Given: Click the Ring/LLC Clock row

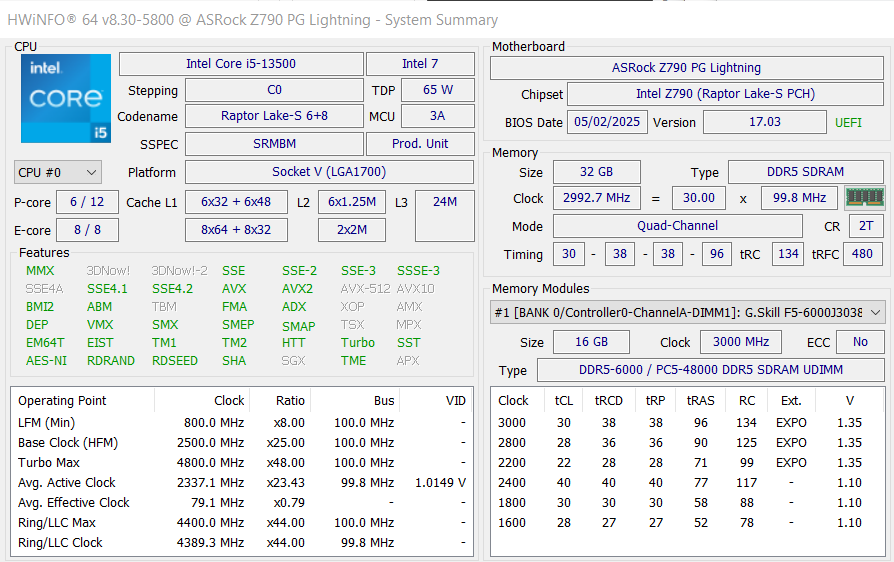Looking at the screenshot, I should point(241,542).
